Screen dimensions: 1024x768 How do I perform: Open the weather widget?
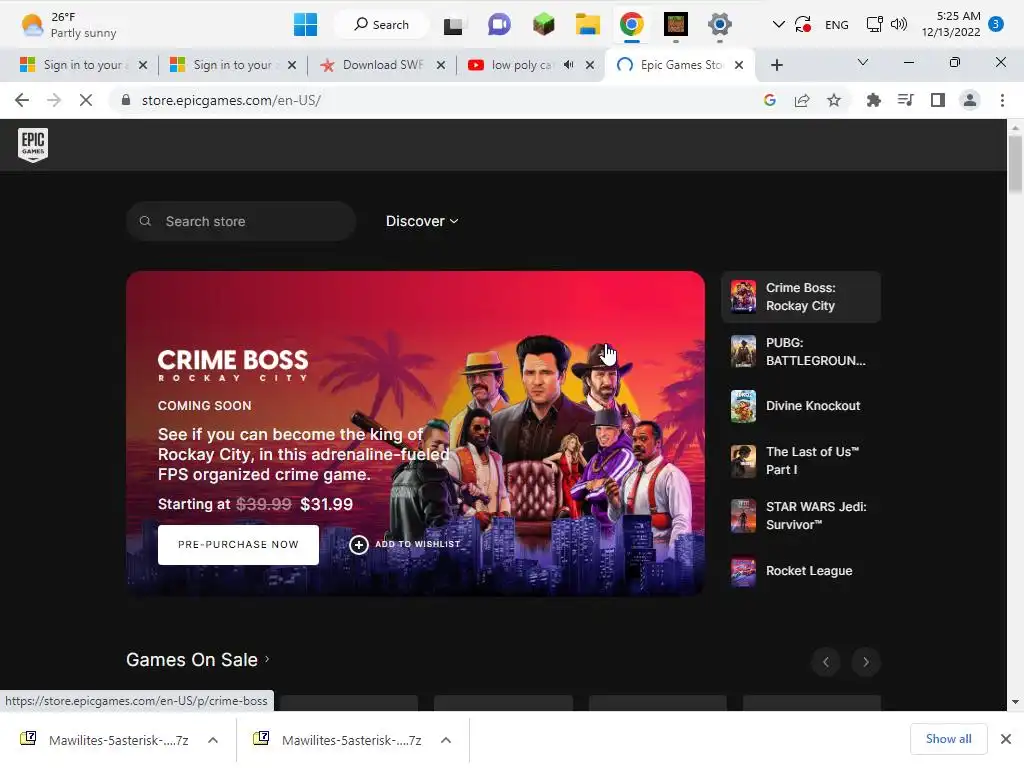pos(69,25)
